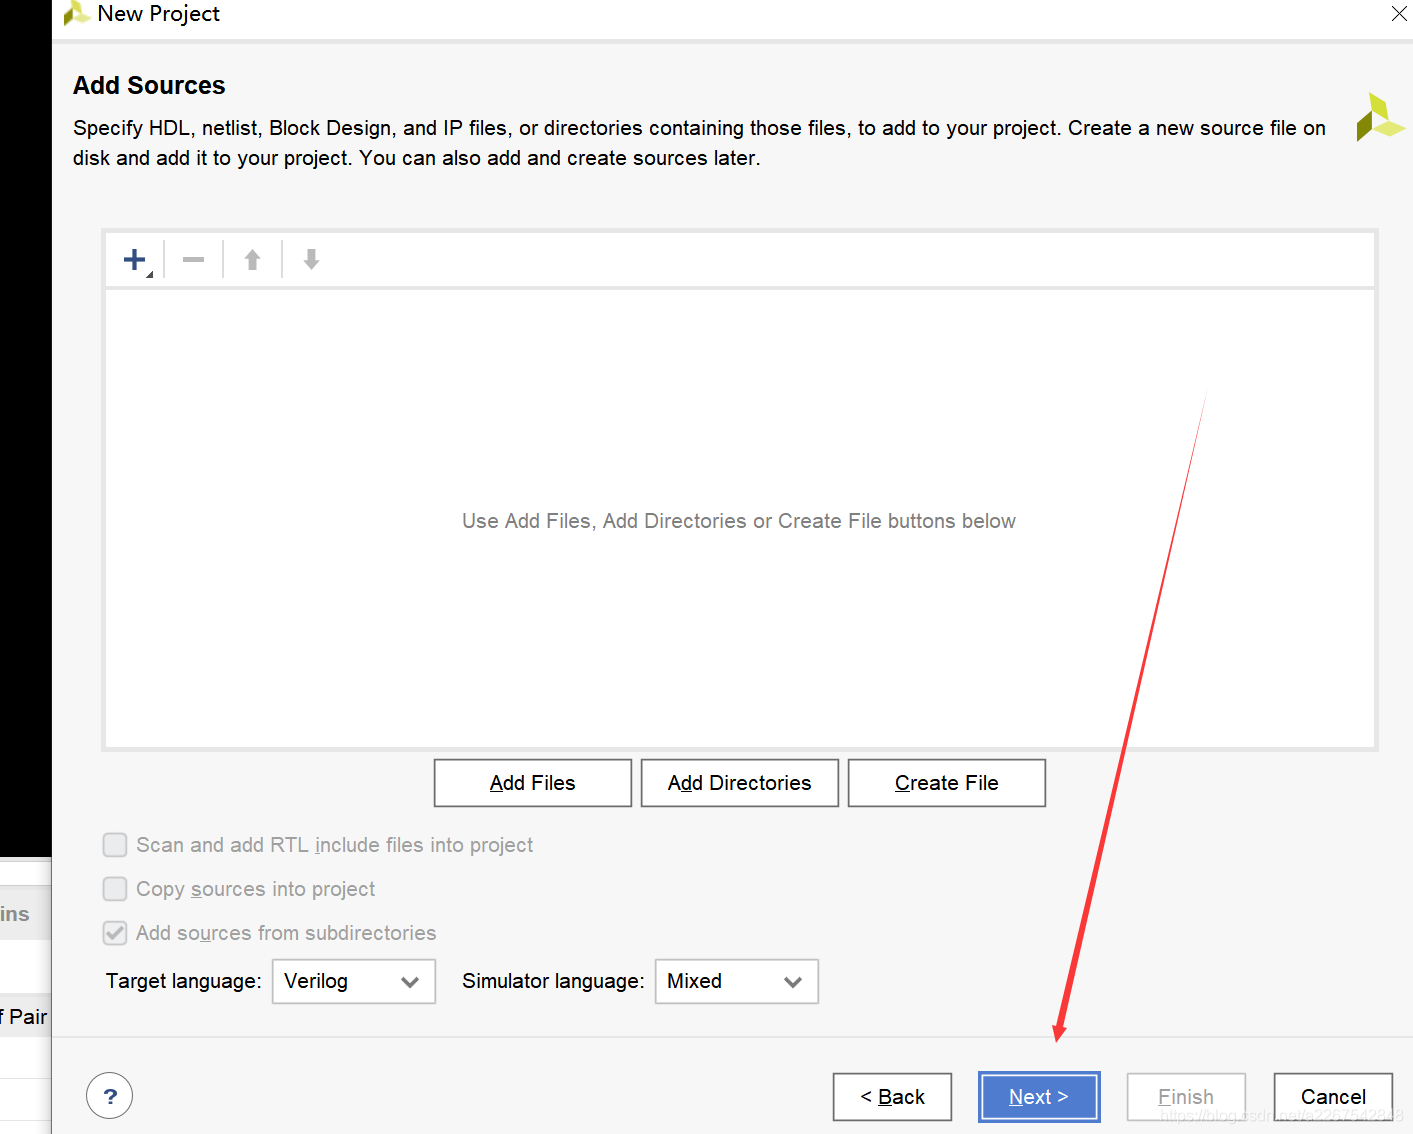Click the Add Files button

coord(533,783)
